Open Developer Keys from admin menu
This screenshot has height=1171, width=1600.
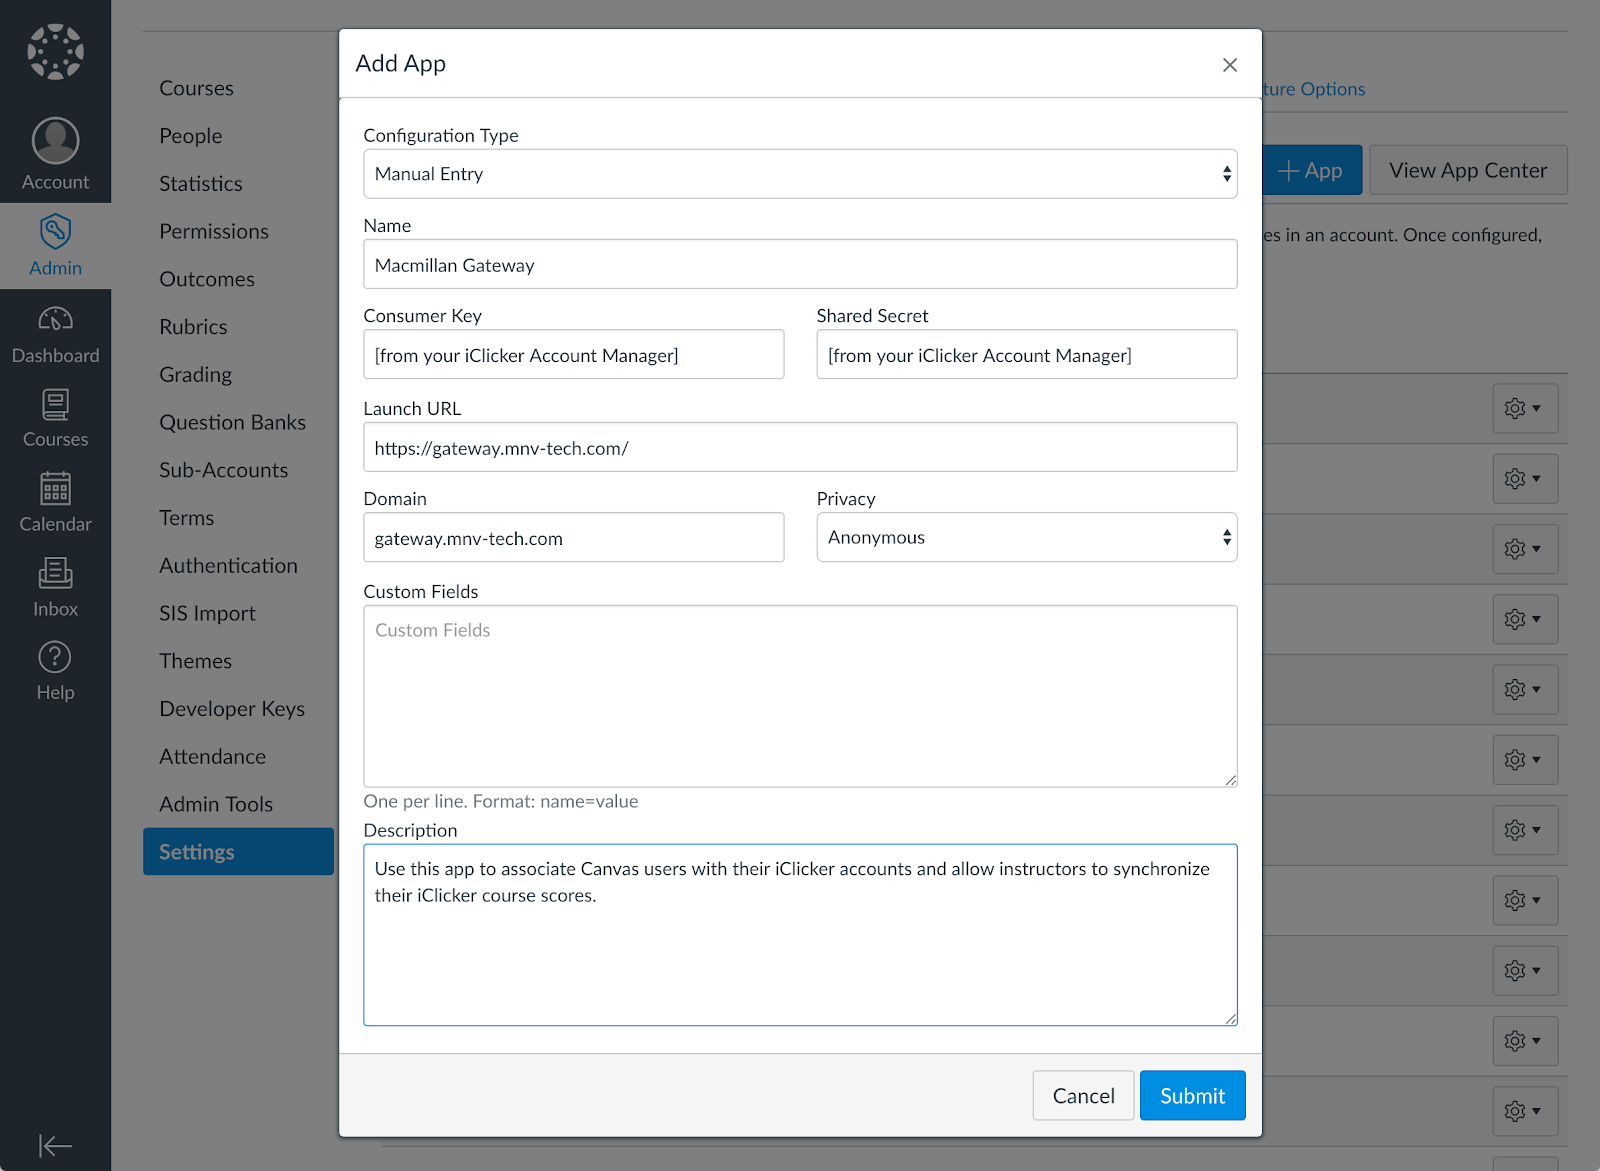pos(231,708)
